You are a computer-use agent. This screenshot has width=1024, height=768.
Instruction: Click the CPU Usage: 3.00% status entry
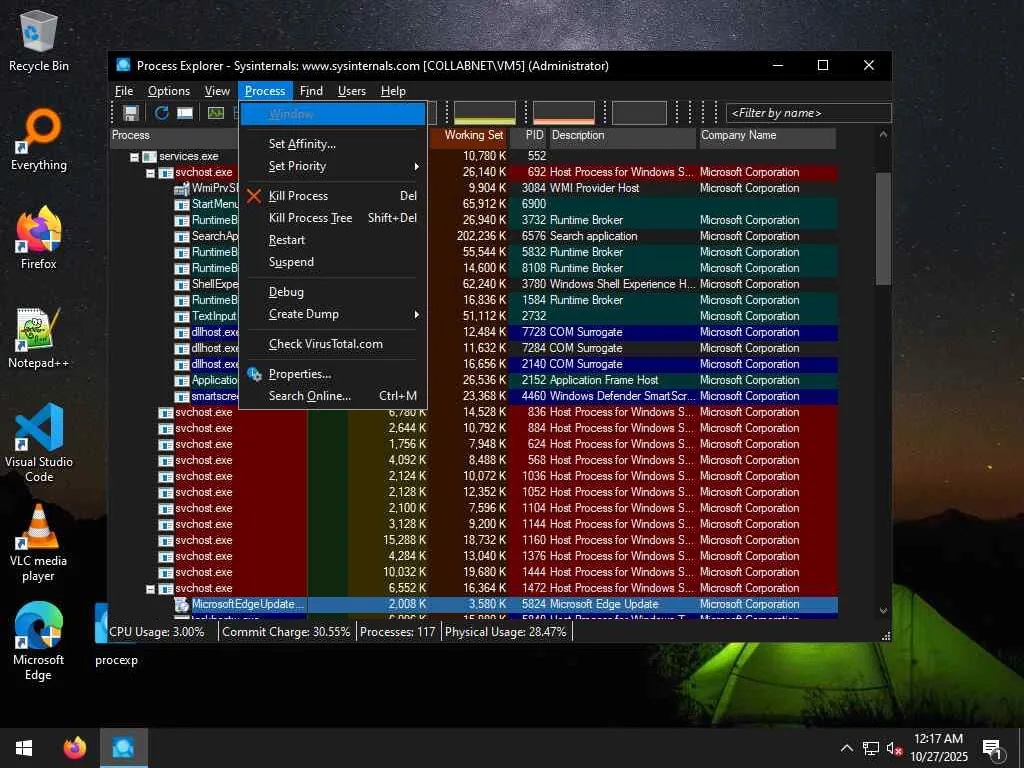[x=157, y=632]
